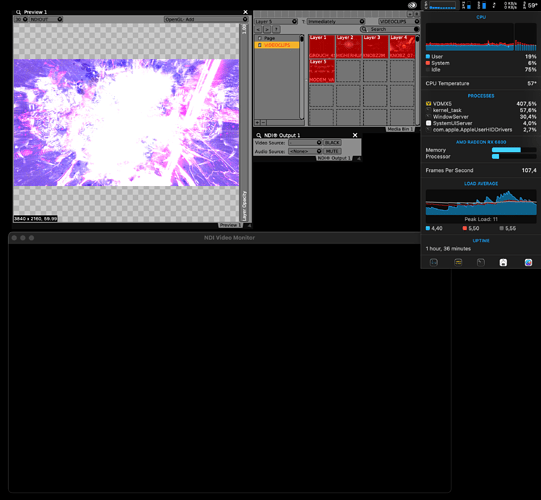Screen dimensions: 541x500
Task: Click the Frames Per Second row
Action: 481,170
